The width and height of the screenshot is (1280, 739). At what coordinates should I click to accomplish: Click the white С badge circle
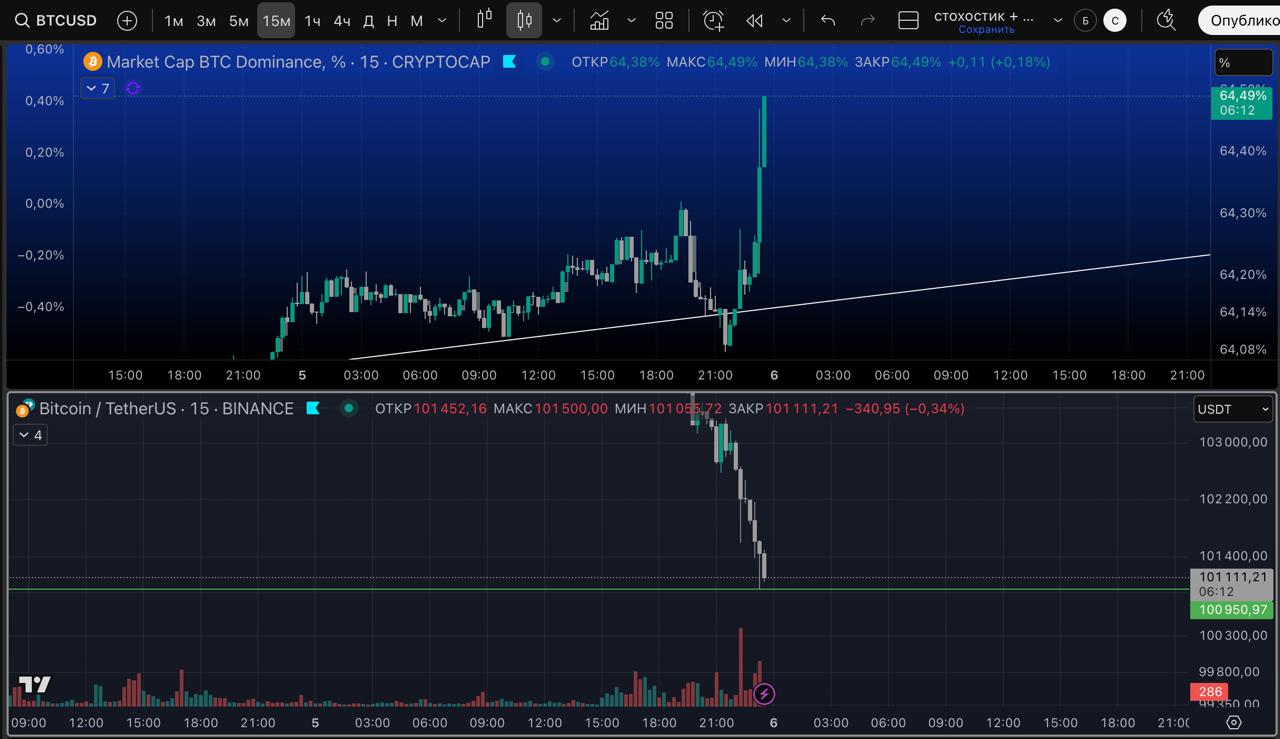click(x=1115, y=20)
